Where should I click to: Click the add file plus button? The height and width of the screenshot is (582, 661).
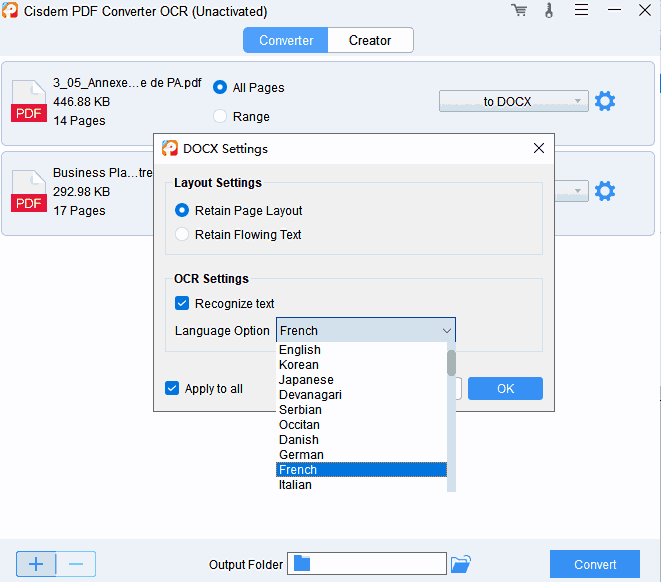36,564
